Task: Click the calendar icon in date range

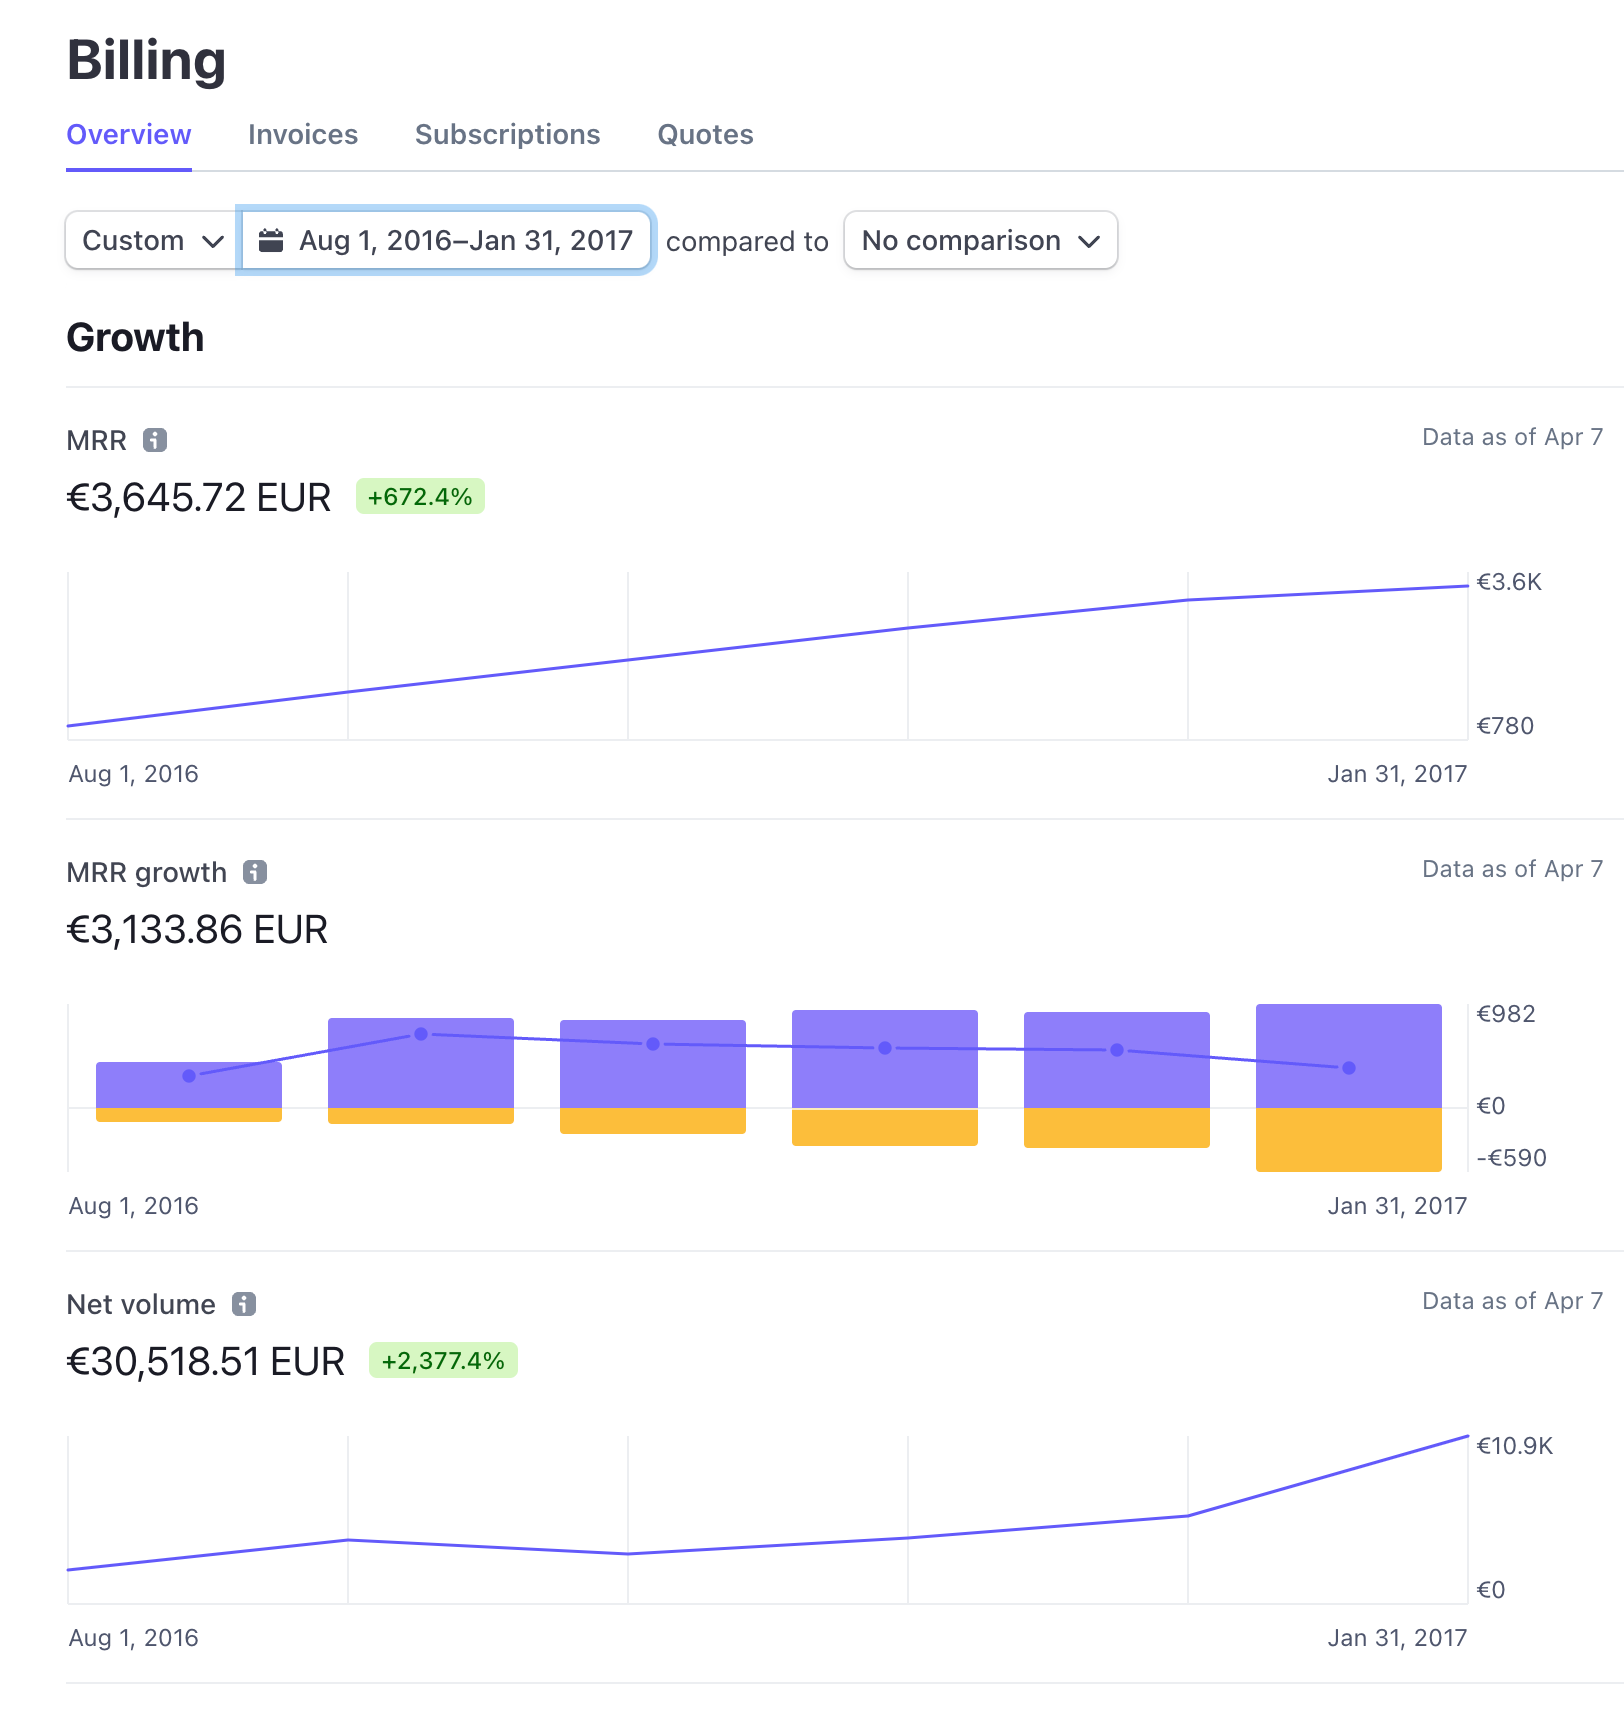Action: [x=271, y=241]
